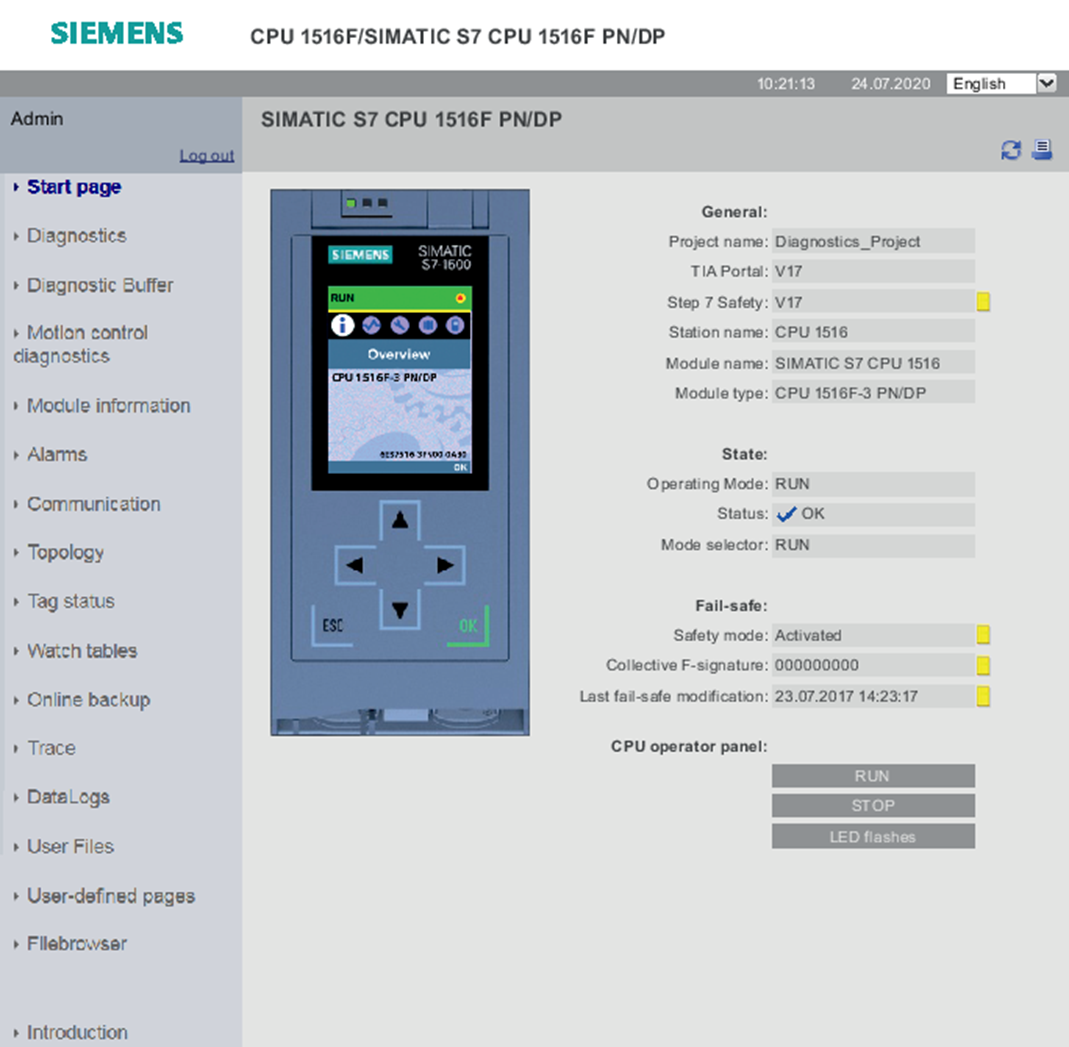Click the green RUN status bar on CPU display
The image size is (1069, 1047).
pyautogui.click(x=400, y=298)
